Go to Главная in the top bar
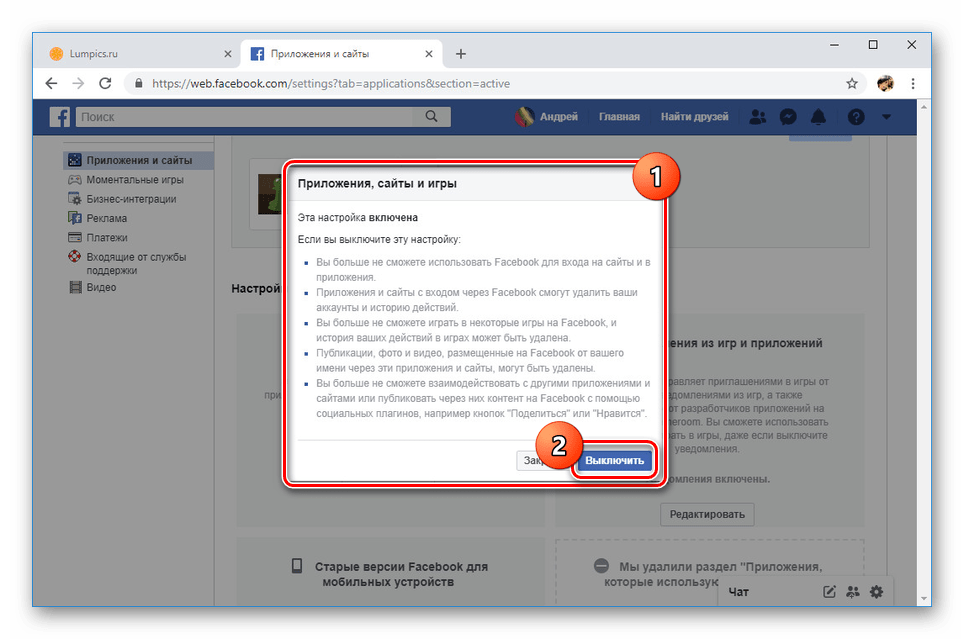The height and width of the screenshot is (639, 964). [619, 117]
